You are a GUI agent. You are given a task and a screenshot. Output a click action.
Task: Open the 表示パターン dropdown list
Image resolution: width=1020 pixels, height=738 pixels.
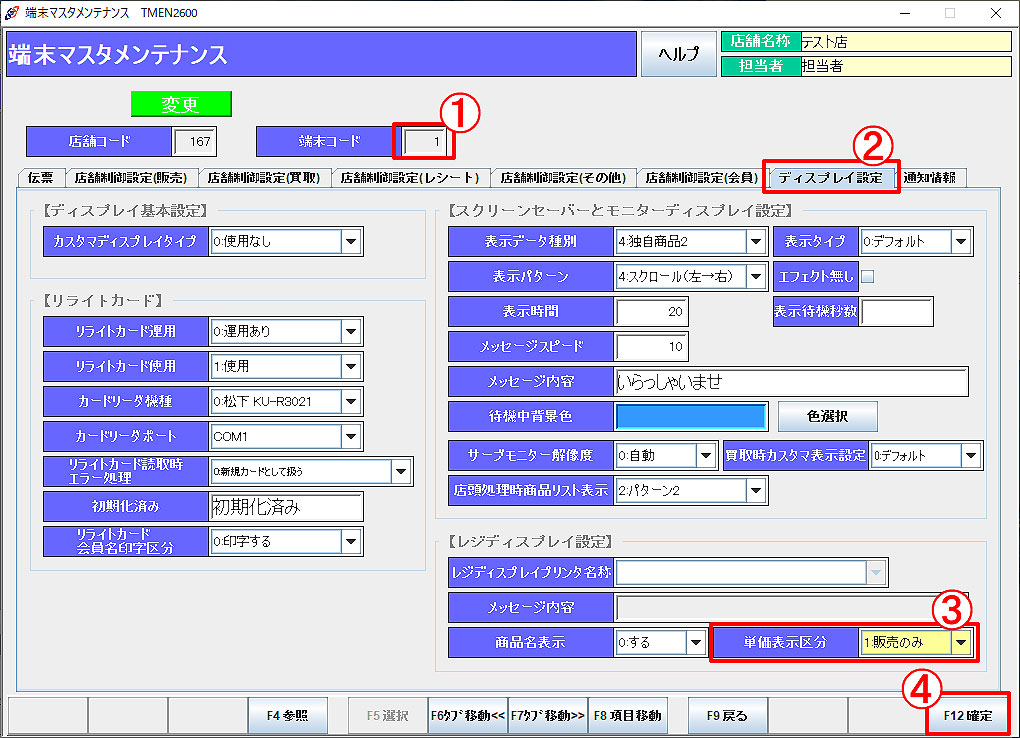click(758, 276)
